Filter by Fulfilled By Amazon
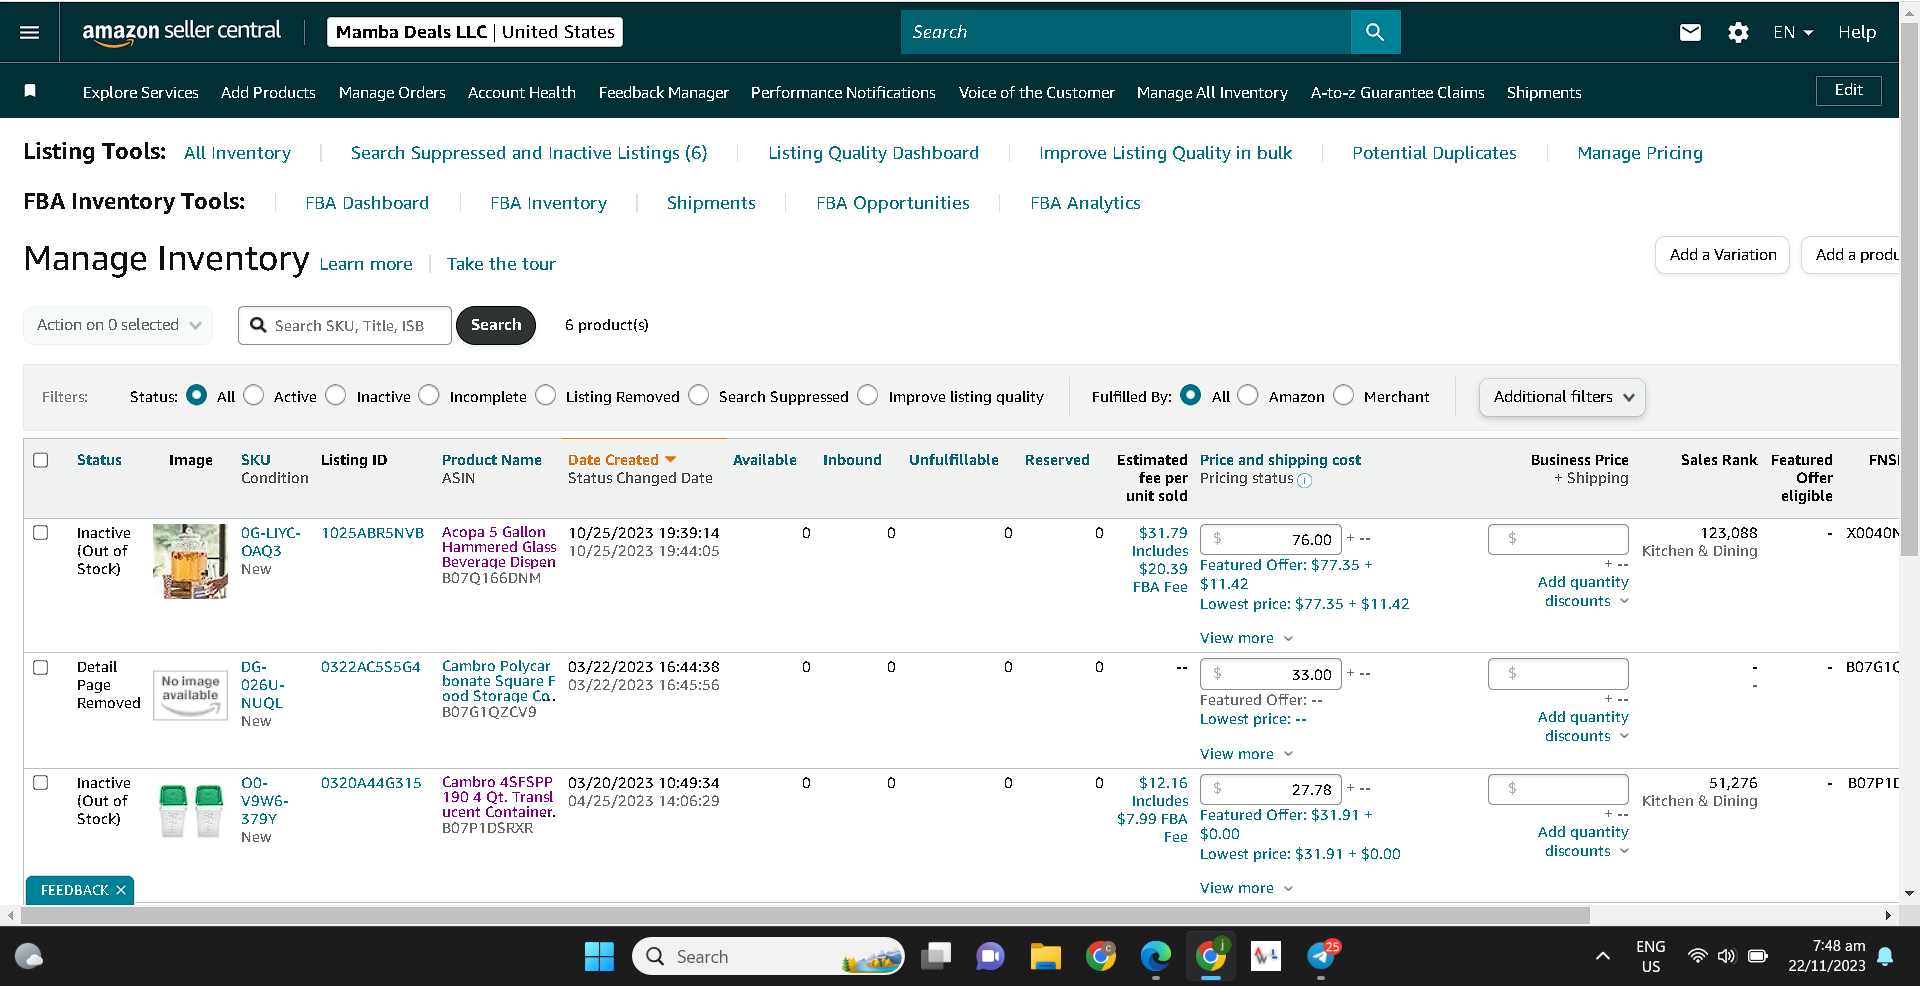Screen dimensions: 1920x986 (x=1248, y=396)
